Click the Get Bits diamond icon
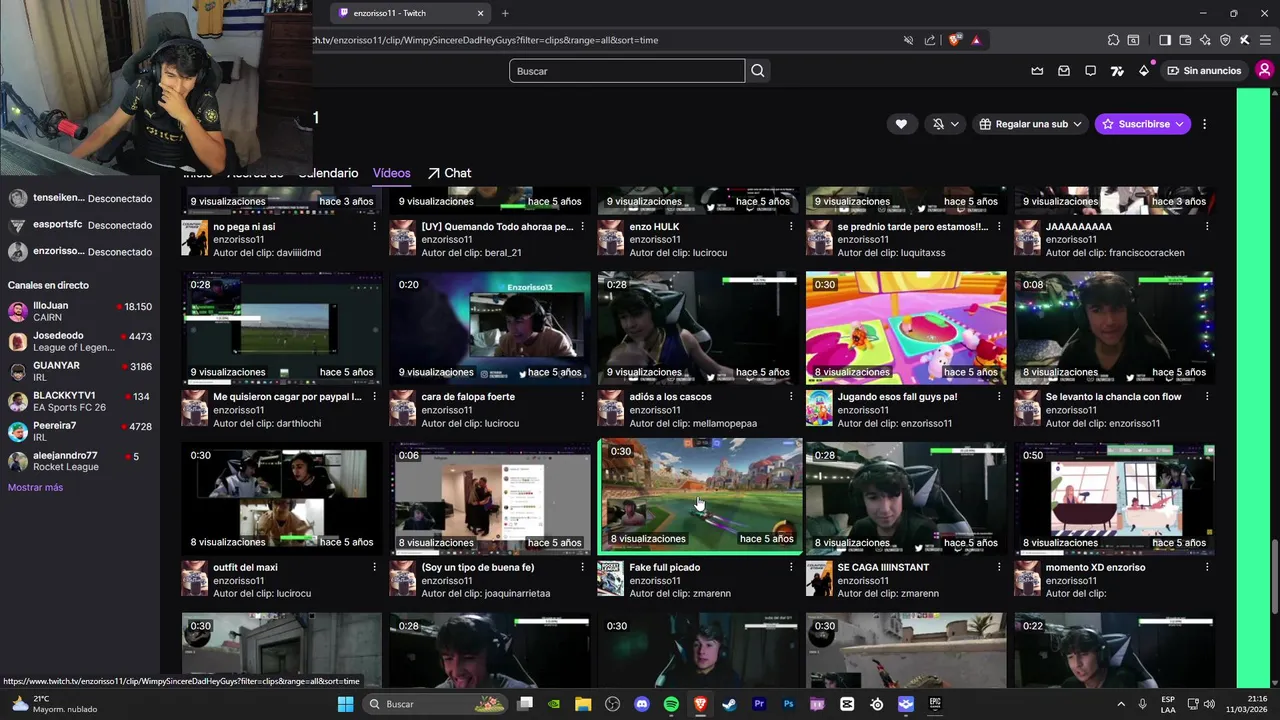1280x720 pixels. click(x=1144, y=71)
